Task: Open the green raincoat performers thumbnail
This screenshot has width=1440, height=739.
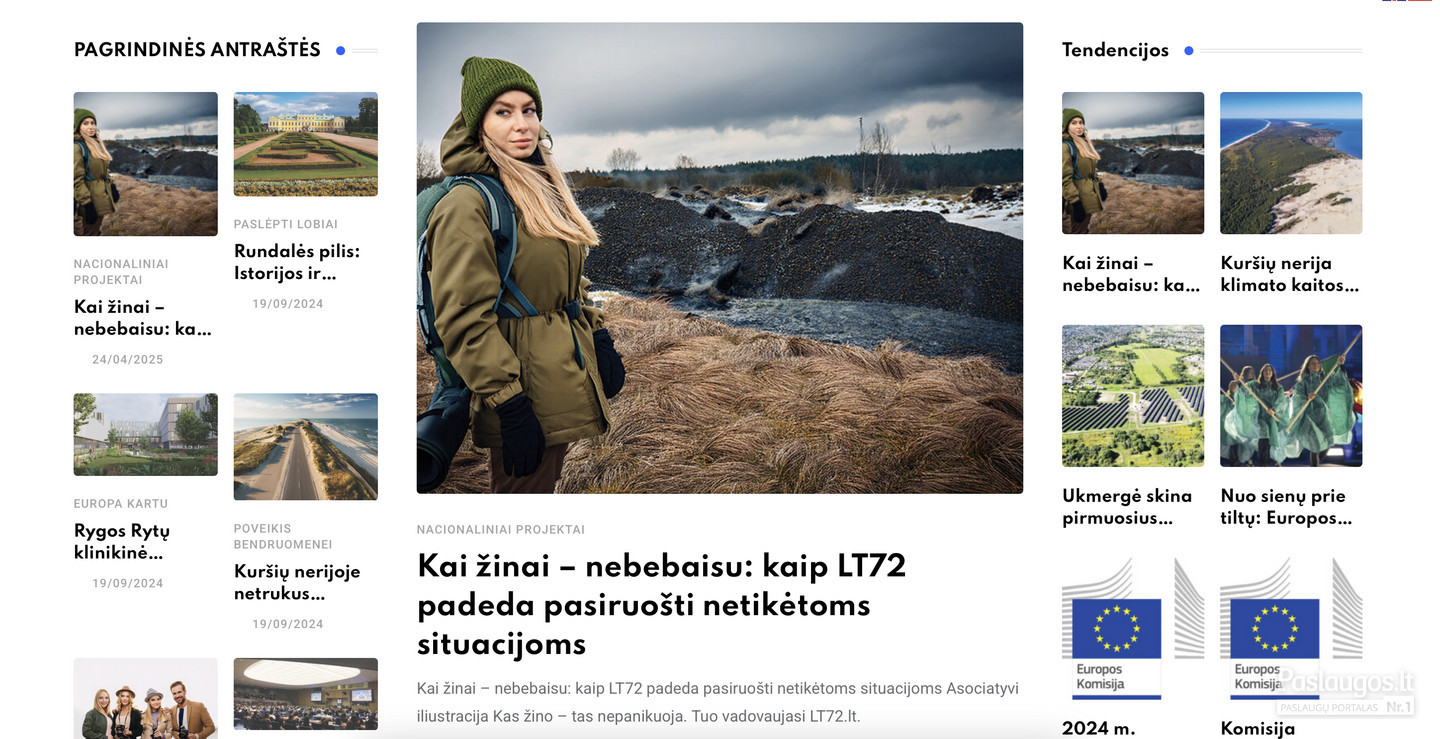Action: click(1291, 395)
